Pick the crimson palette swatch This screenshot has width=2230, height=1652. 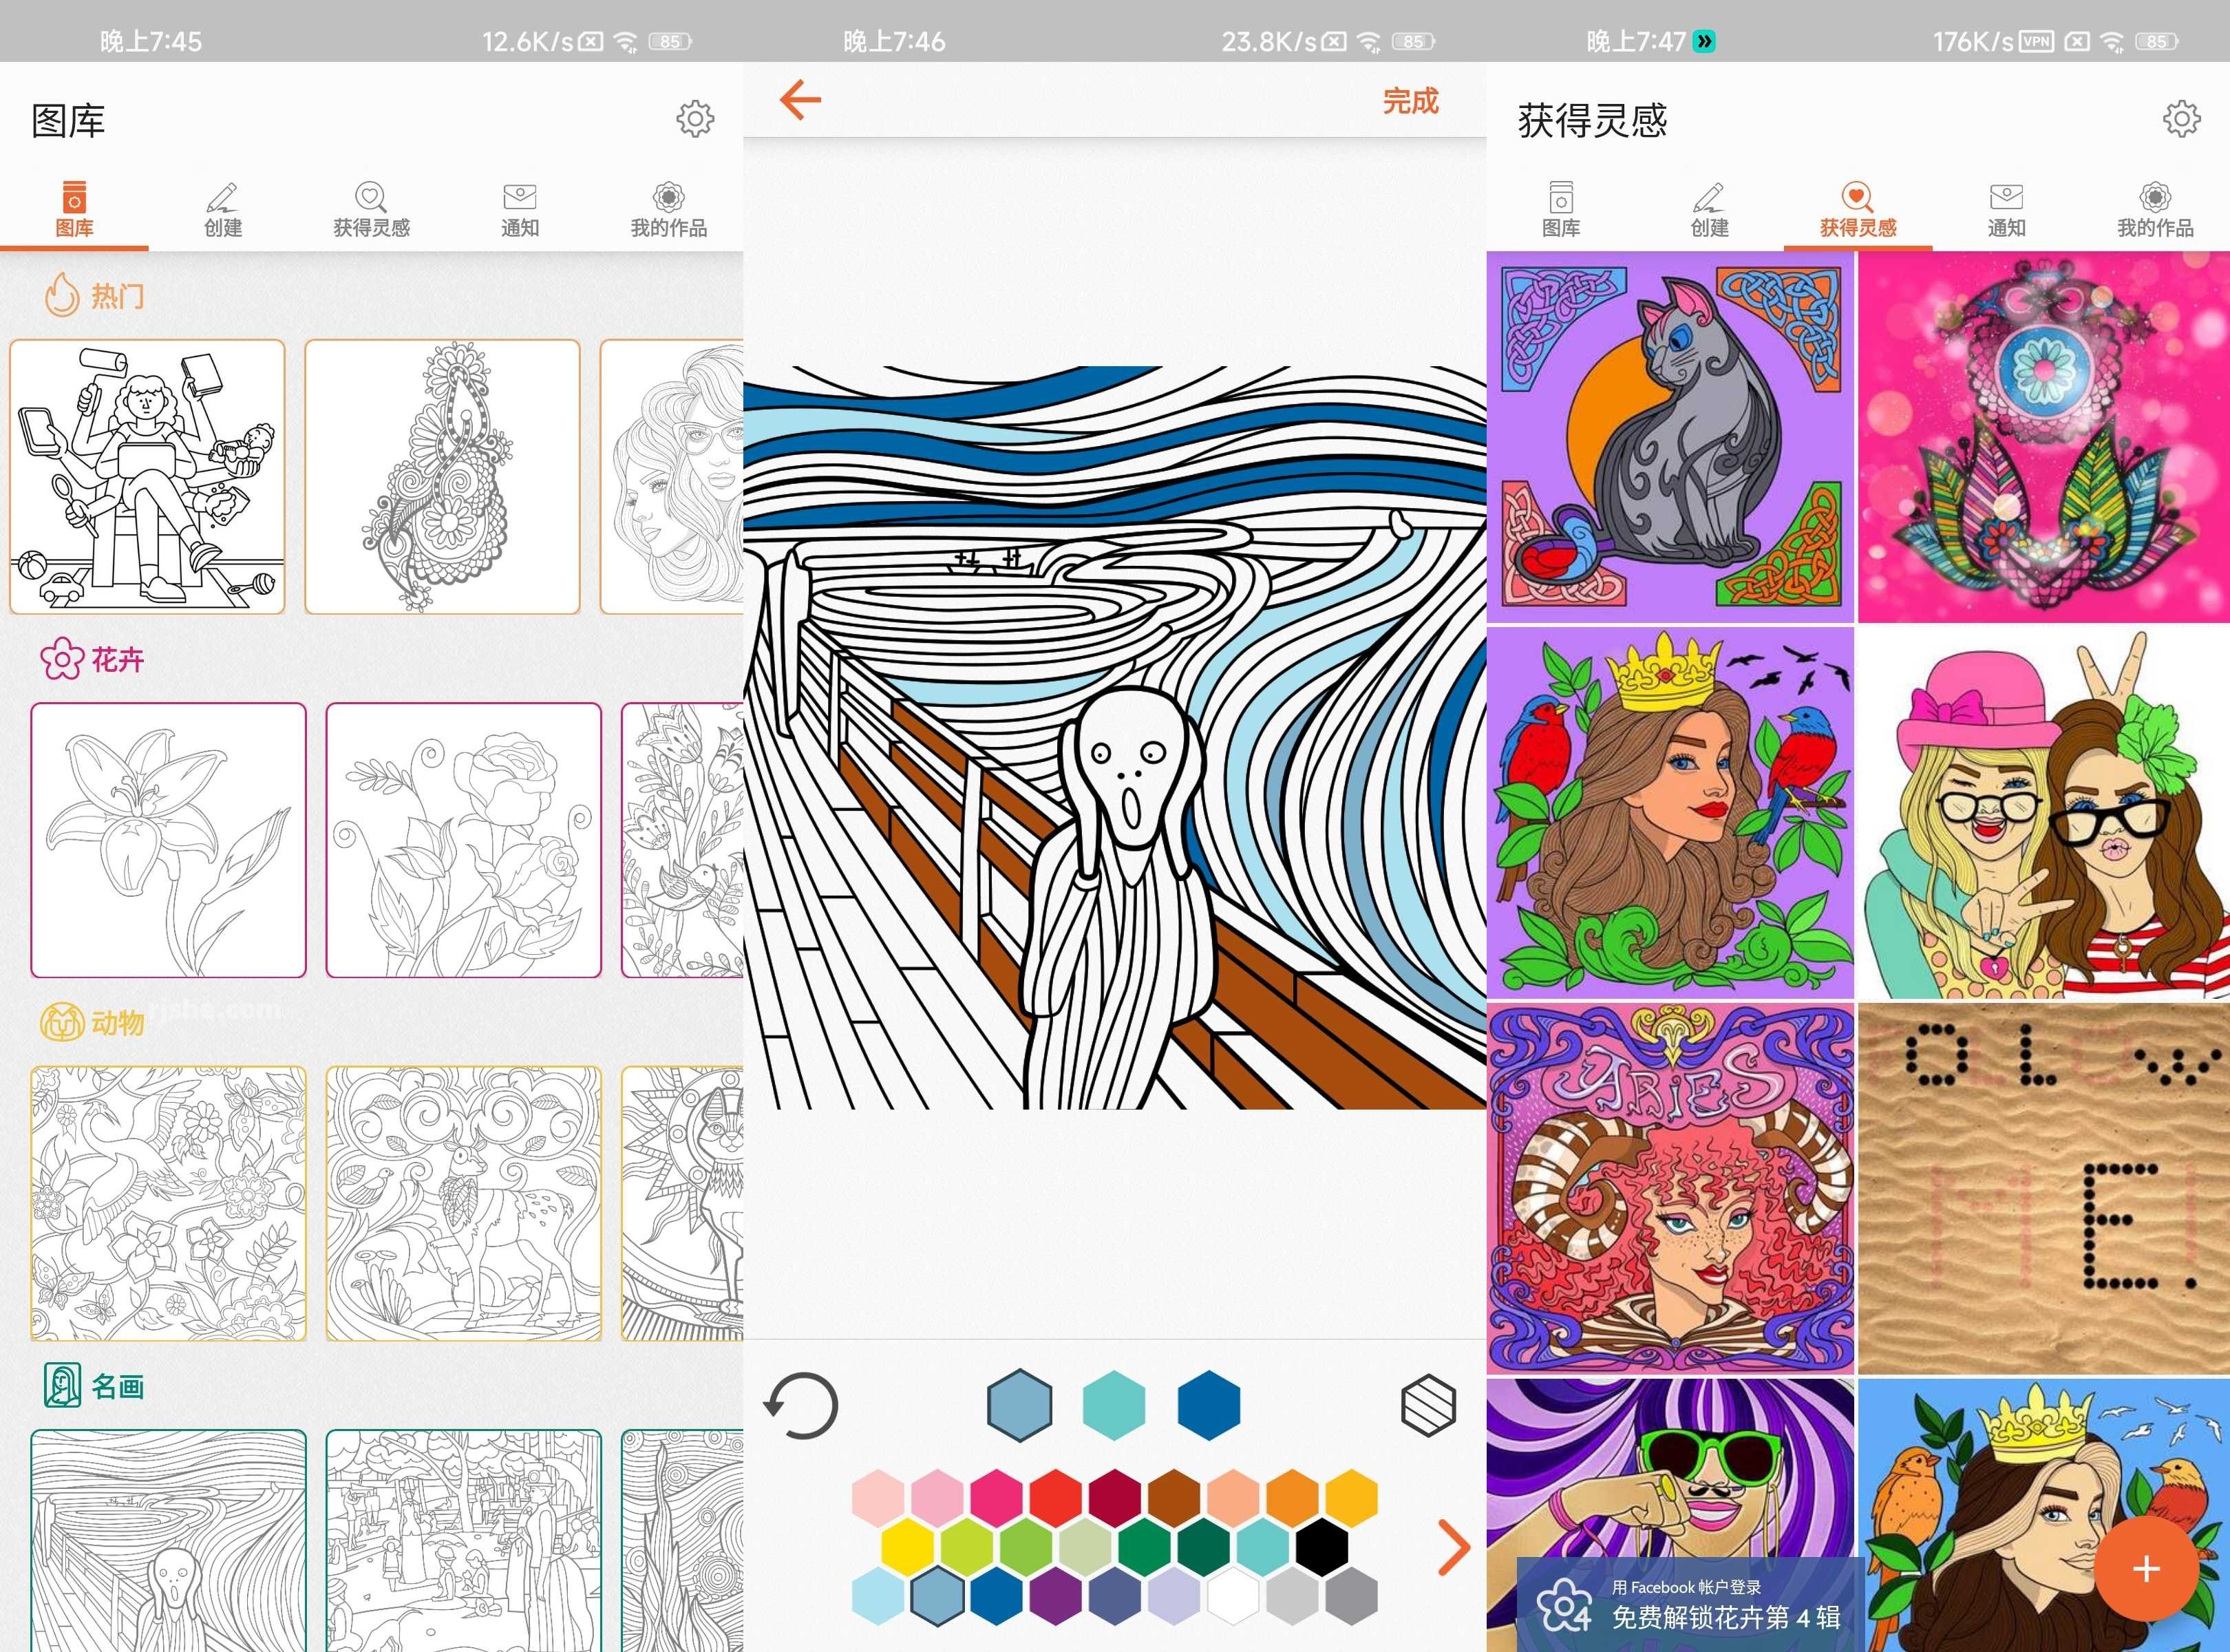1114,1498
